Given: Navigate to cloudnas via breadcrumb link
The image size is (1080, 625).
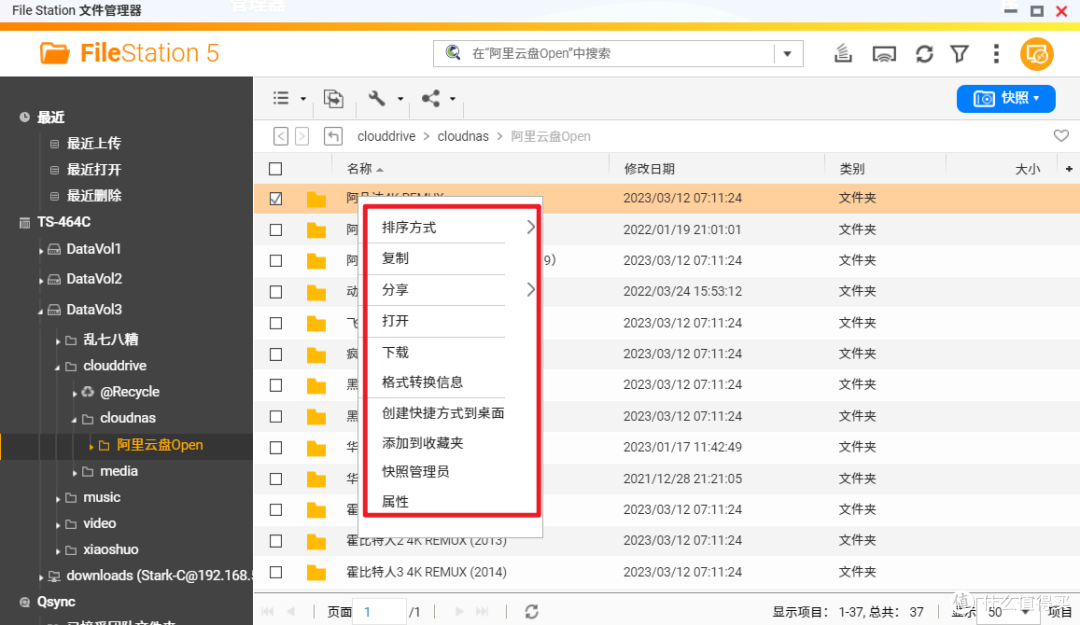Looking at the screenshot, I should [463, 136].
